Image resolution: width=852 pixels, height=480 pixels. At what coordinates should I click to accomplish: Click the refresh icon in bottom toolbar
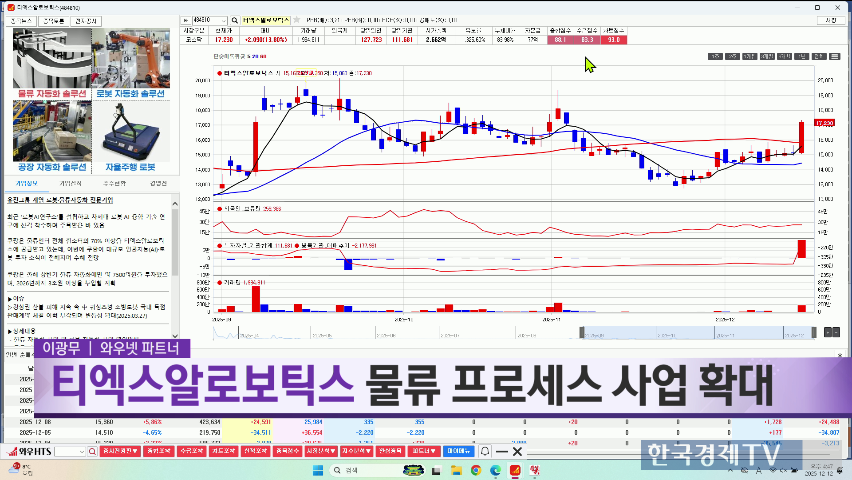pyautogui.click(x=486, y=452)
